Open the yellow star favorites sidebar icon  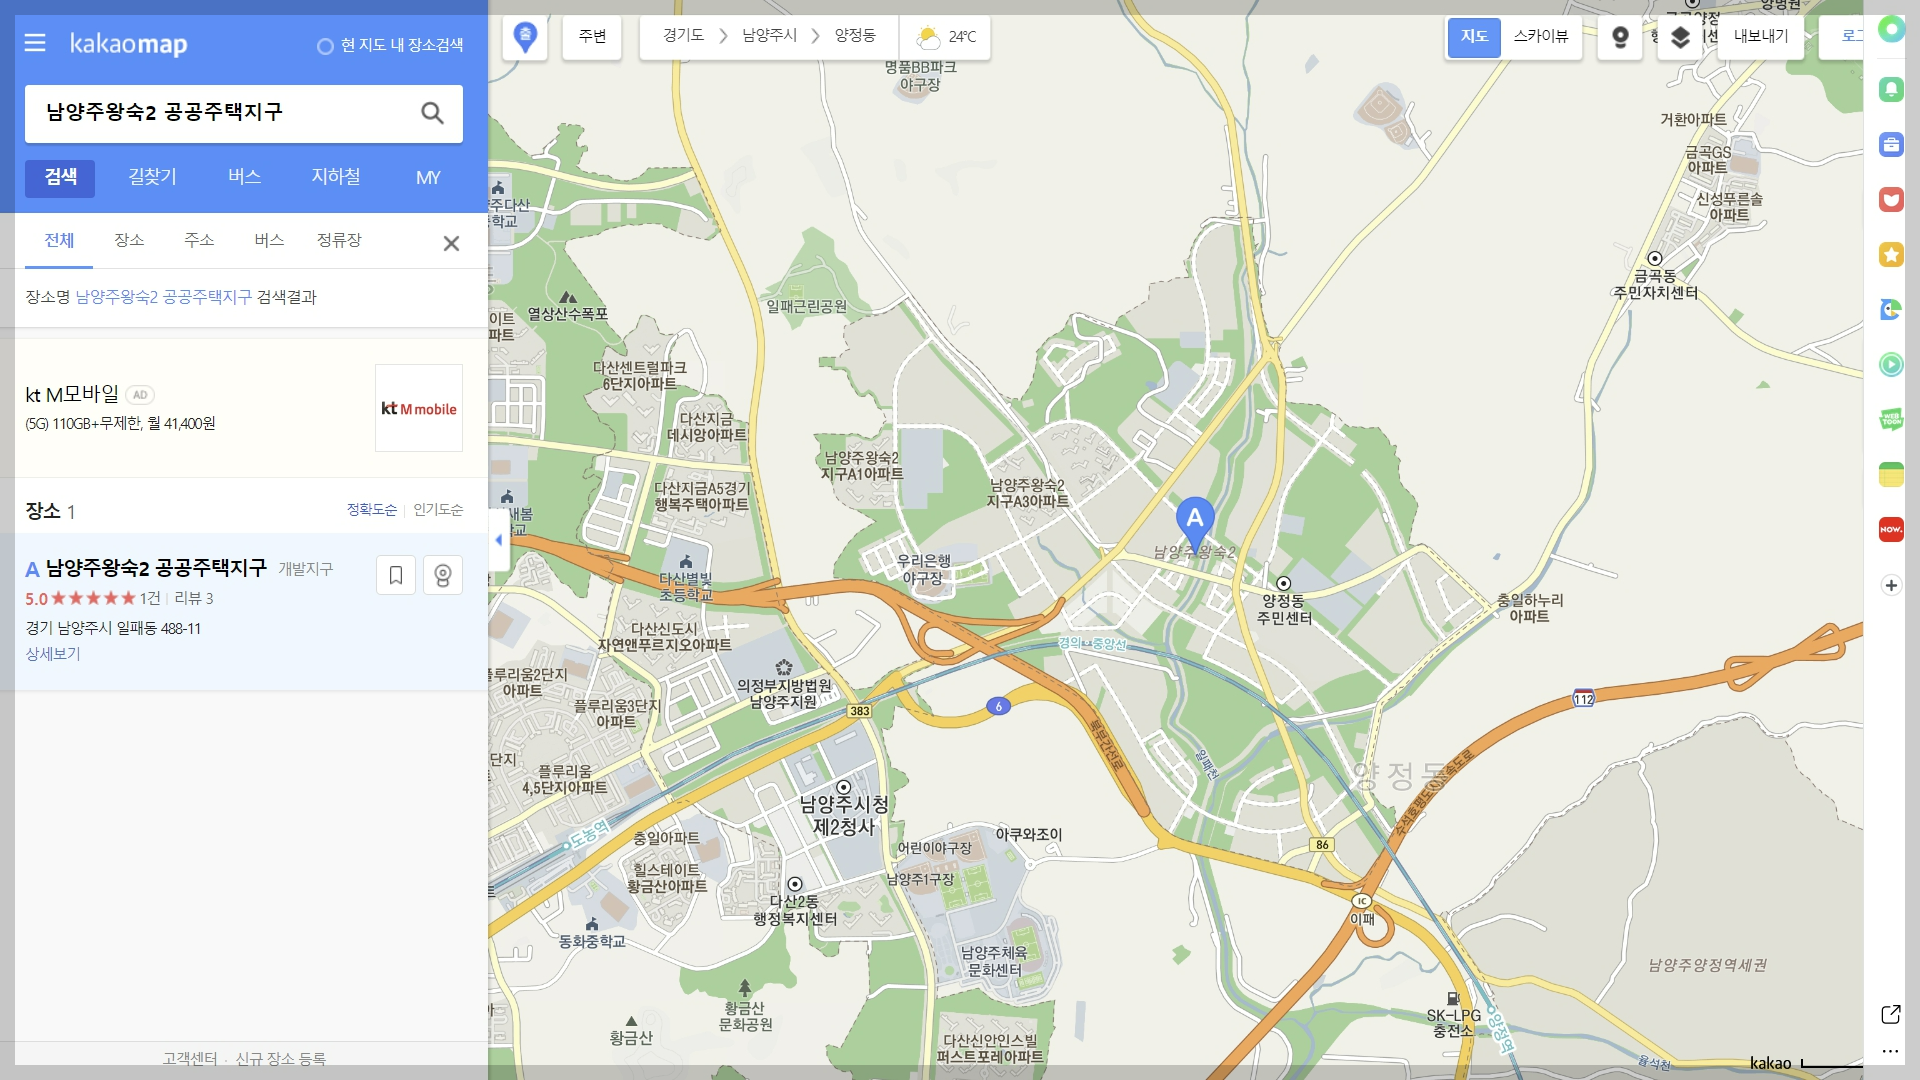tap(1891, 254)
